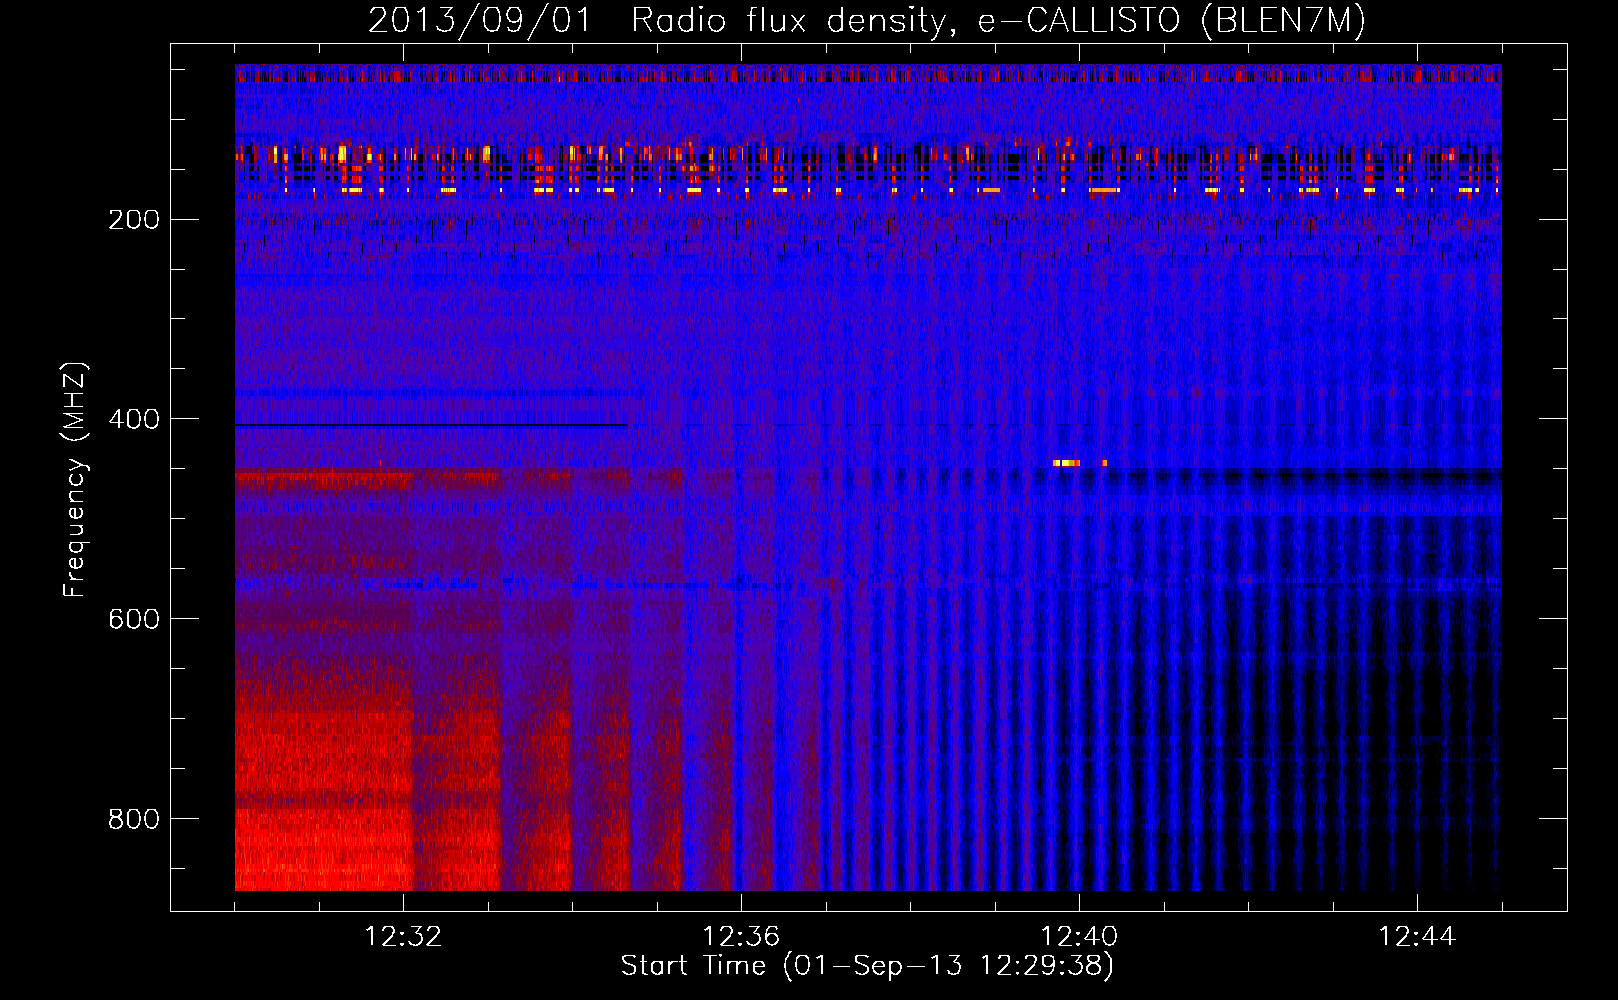1618x1000 pixels.
Task: Click the date "2013/09/01" in the title
Action: pos(480,20)
